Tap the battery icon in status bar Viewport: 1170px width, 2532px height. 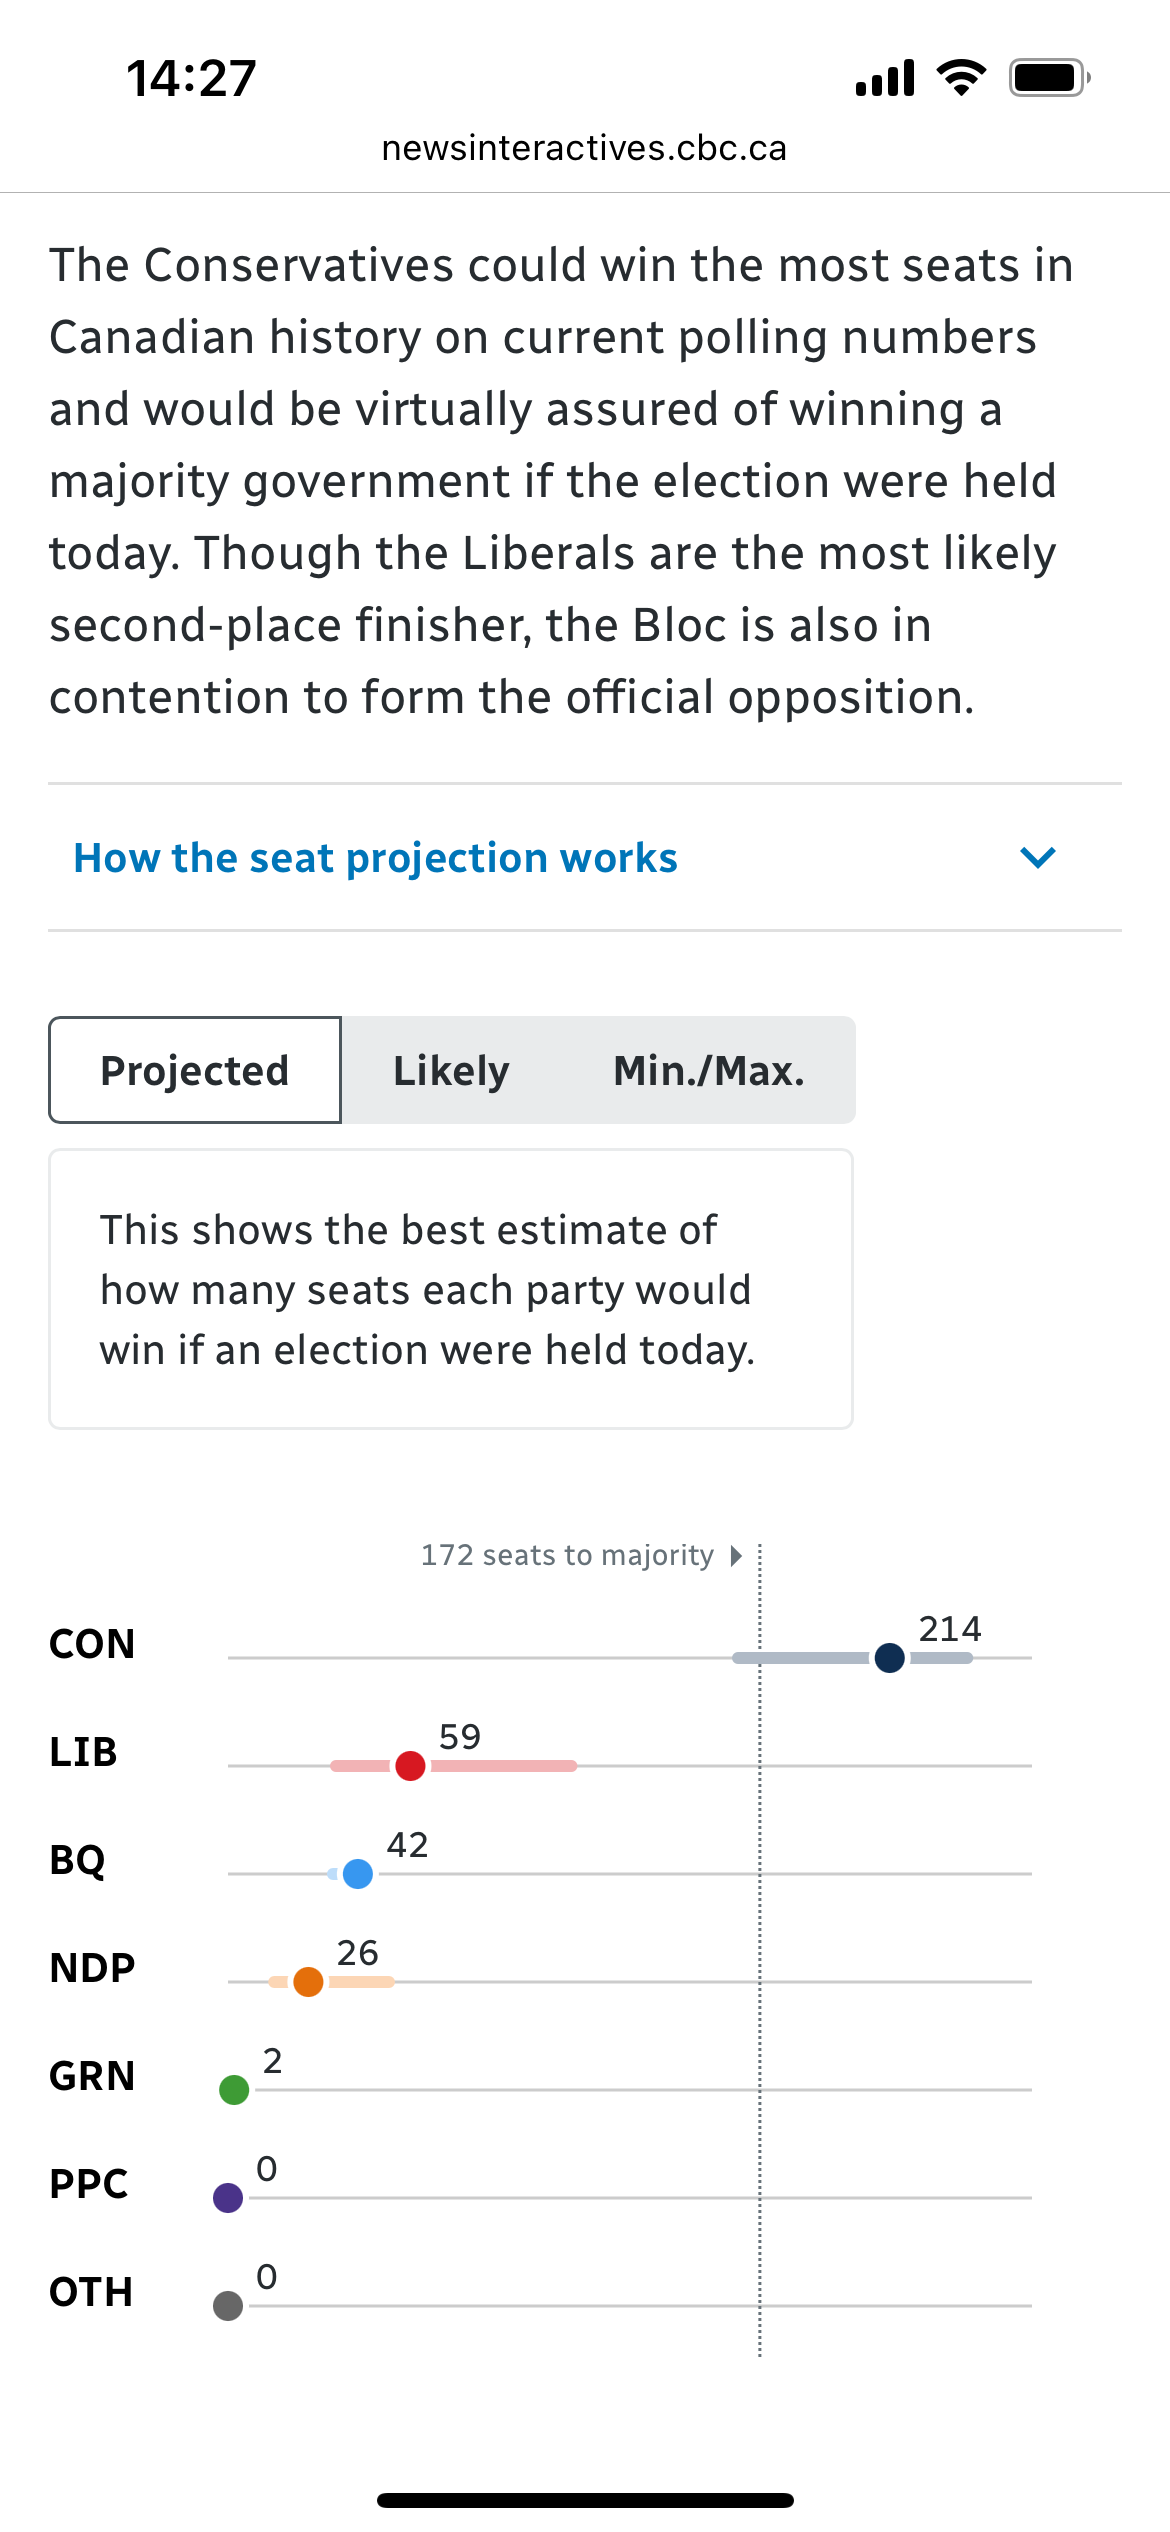pos(1049,78)
